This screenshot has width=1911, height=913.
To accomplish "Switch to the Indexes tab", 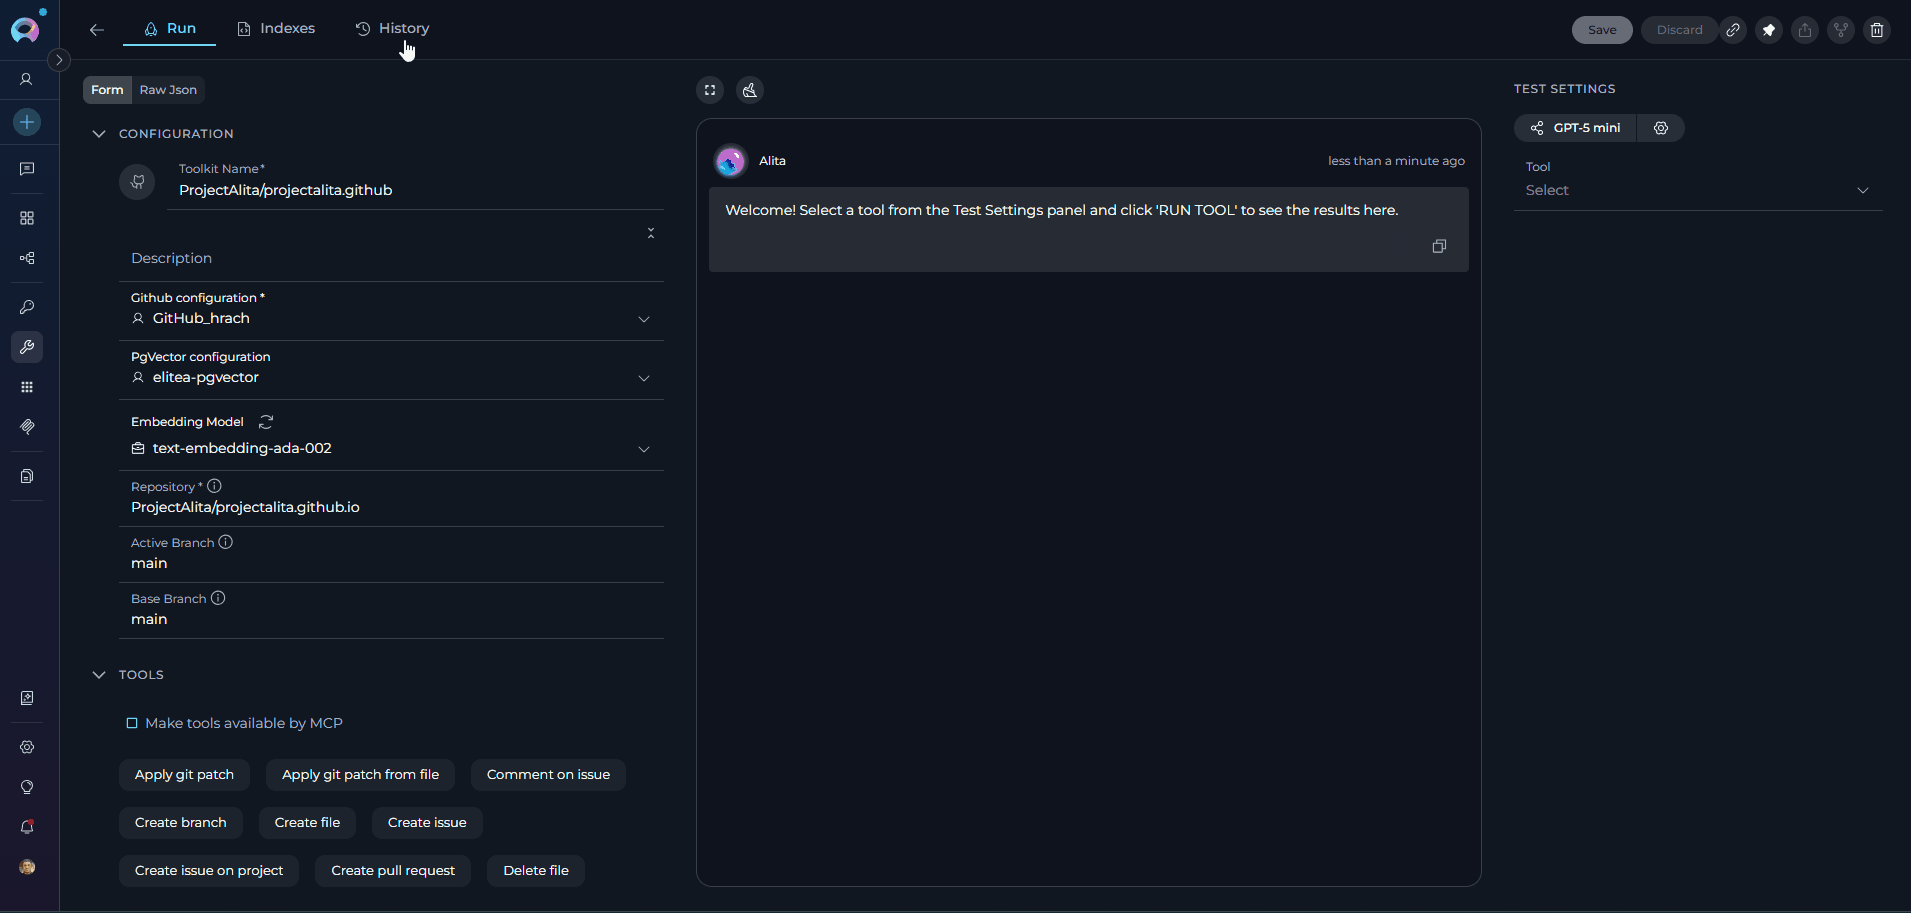I will pyautogui.click(x=276, y=28).
